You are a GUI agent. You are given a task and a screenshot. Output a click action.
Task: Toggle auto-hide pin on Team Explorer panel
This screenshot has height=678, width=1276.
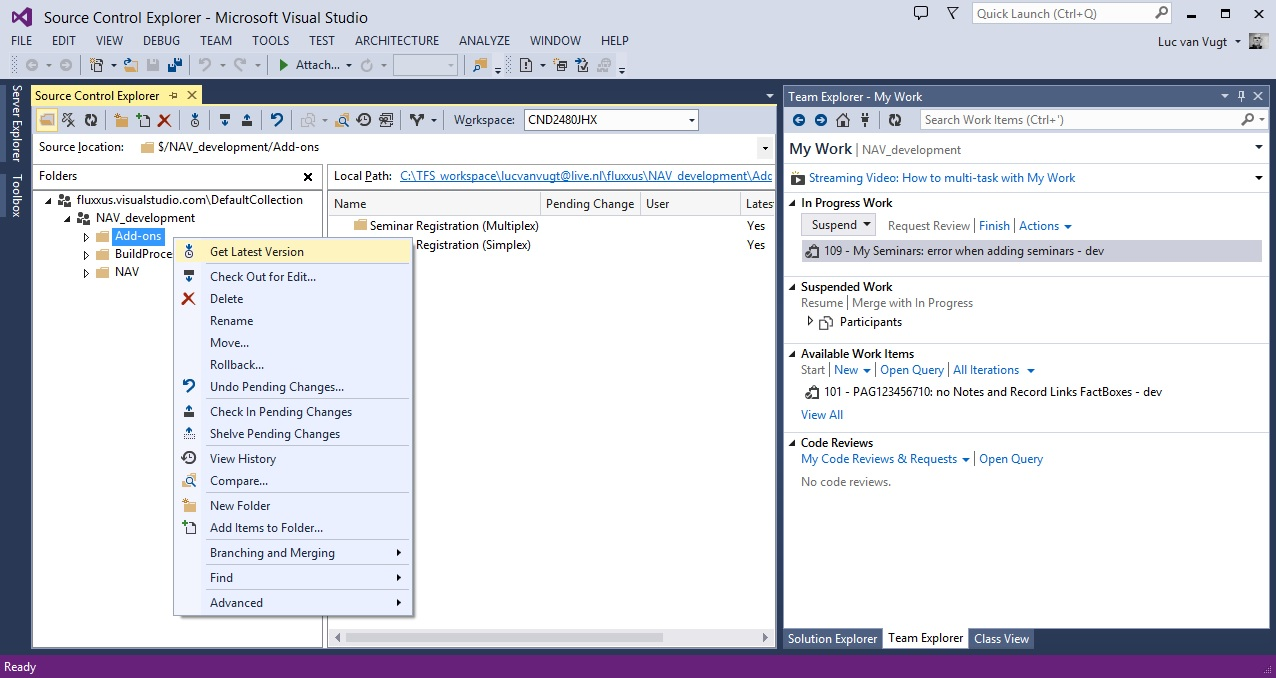1242,96
